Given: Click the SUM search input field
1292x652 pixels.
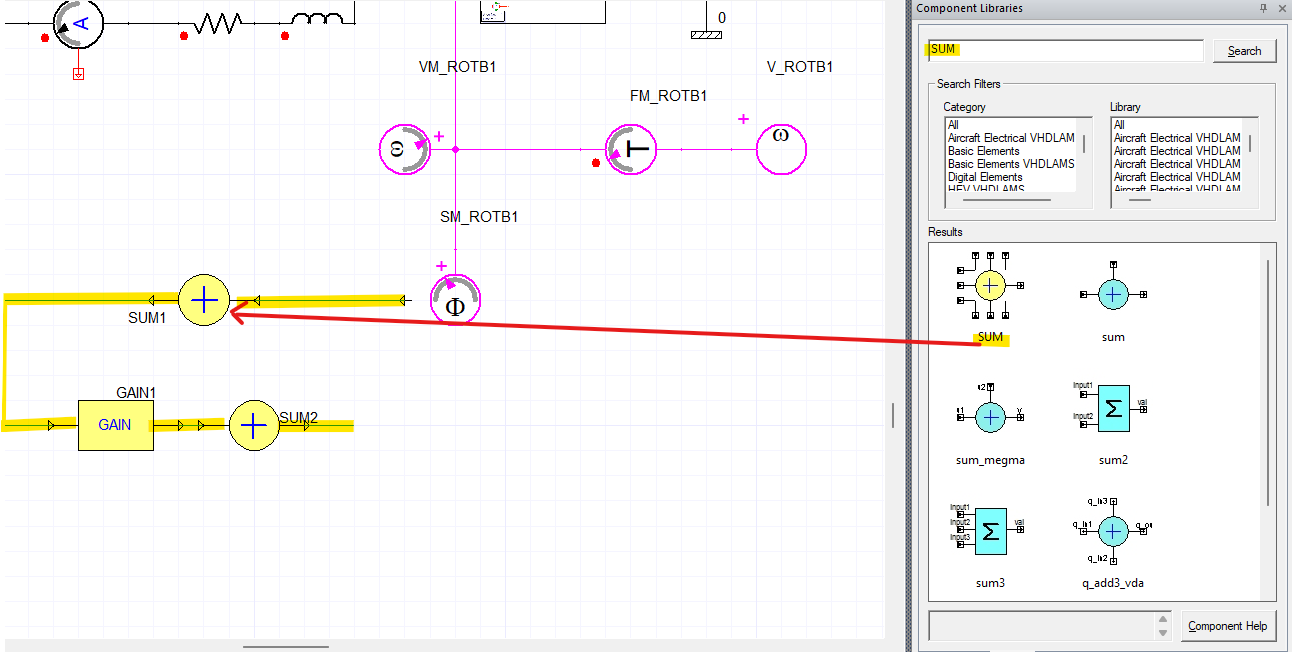Looking at the screenshot, I should 1065,48.
